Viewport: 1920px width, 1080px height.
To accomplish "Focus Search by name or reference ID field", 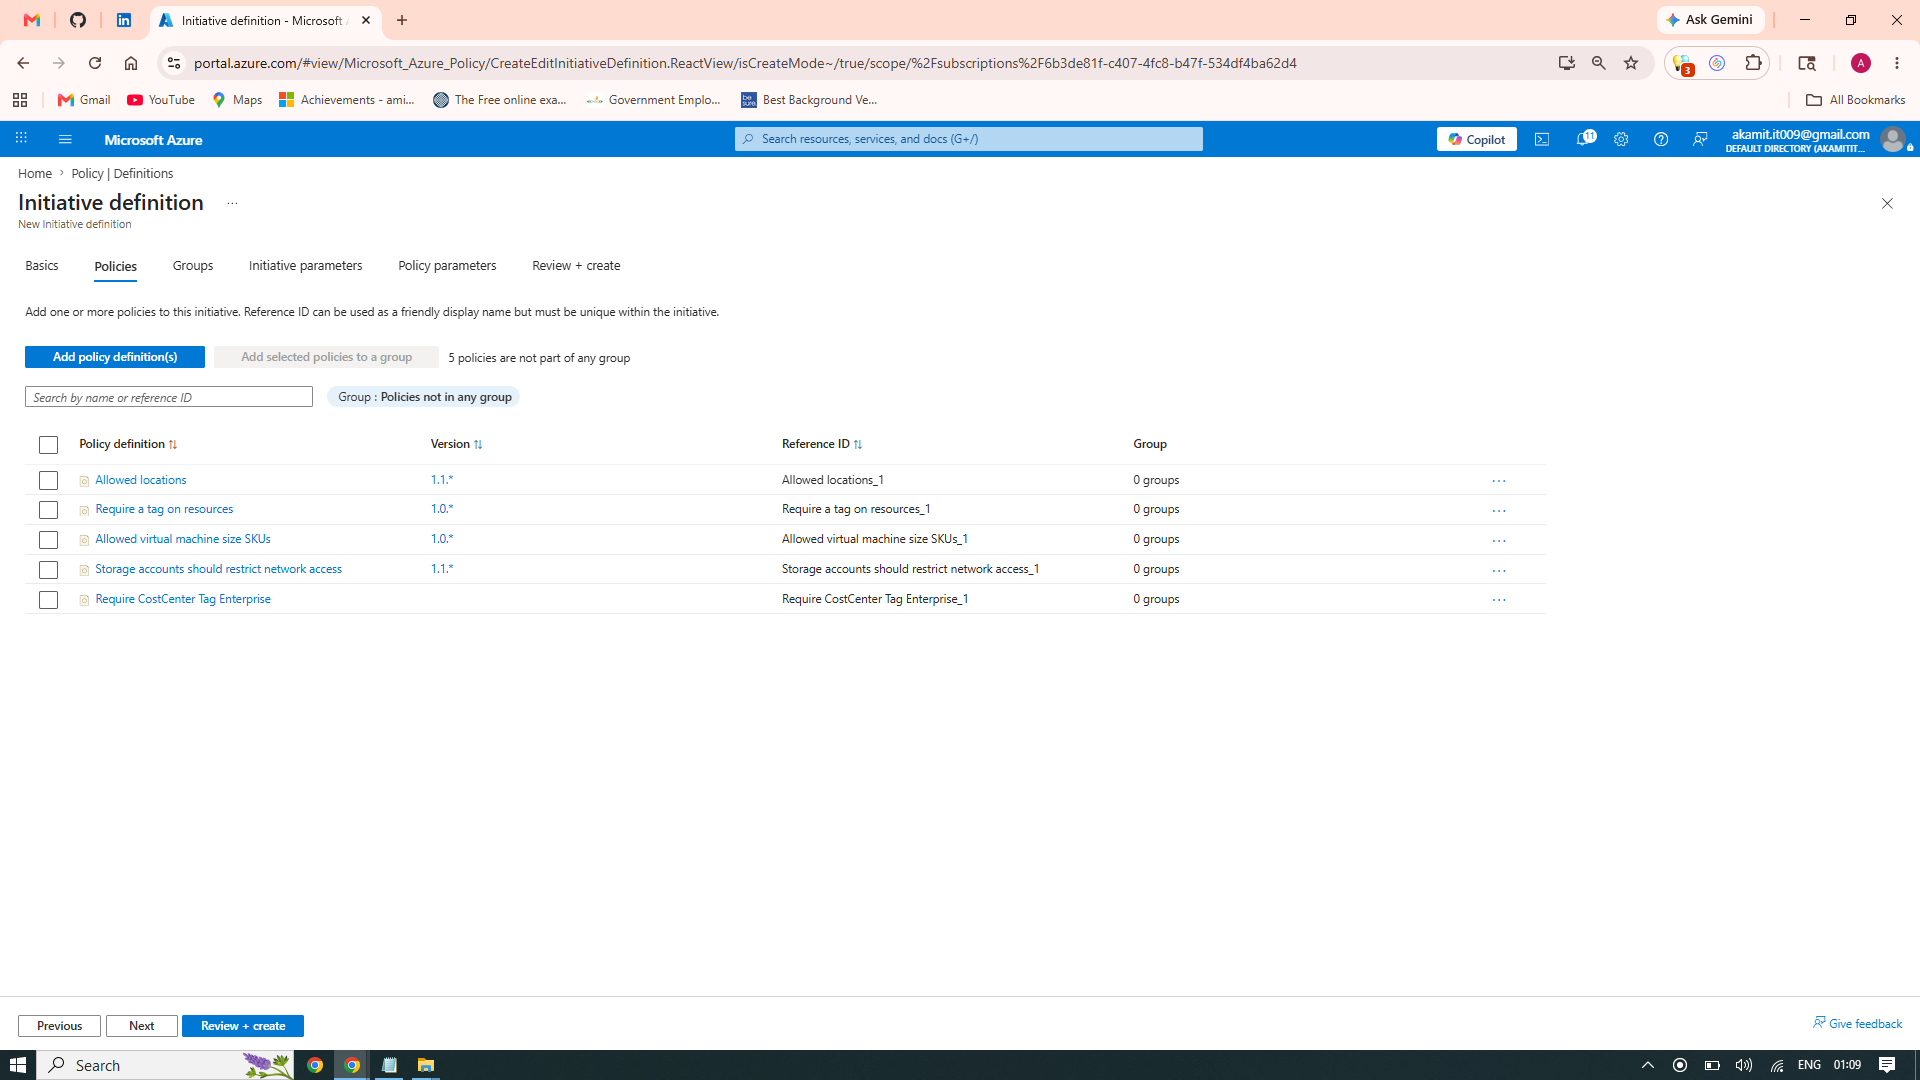I will click(x=169, y=397).
